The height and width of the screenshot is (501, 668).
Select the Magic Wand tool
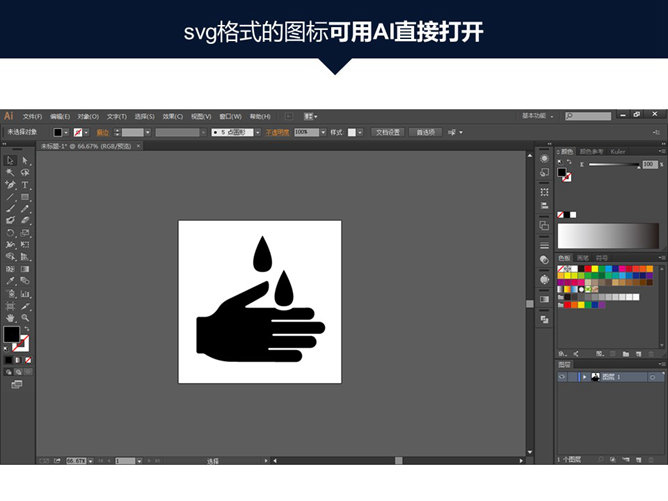[10, 172]
